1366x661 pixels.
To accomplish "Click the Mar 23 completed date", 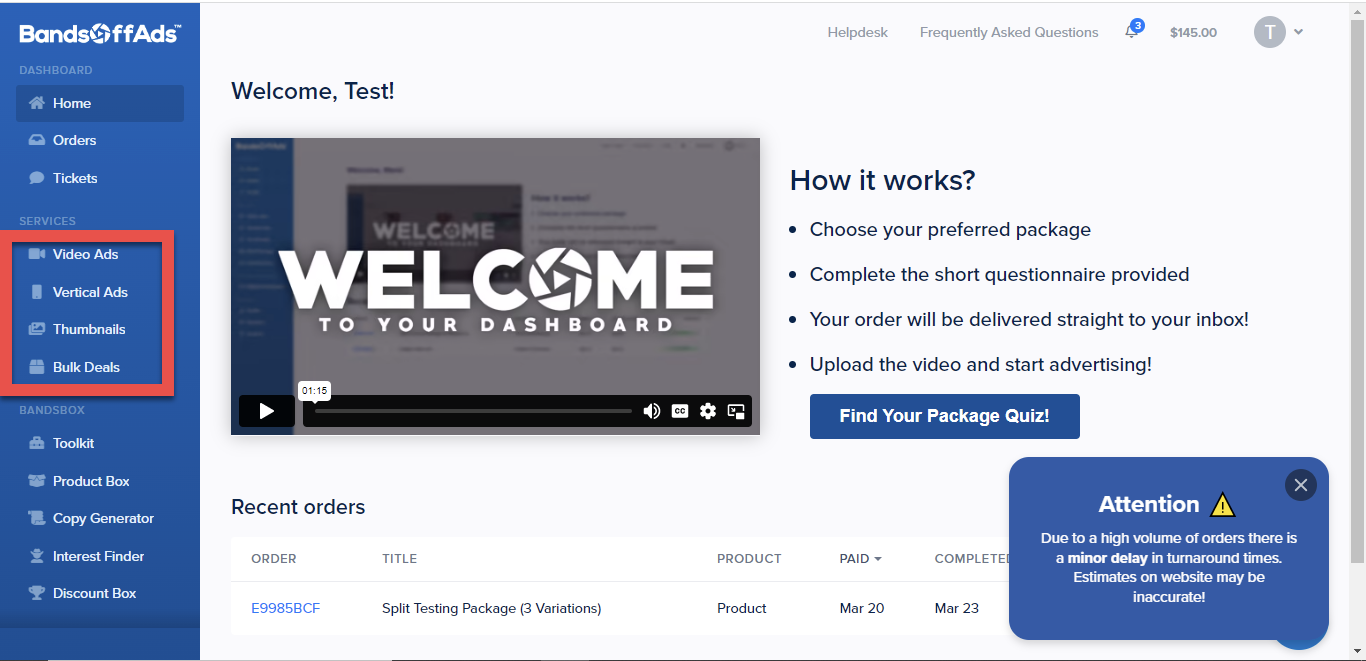I will click(x=957, y=608).
